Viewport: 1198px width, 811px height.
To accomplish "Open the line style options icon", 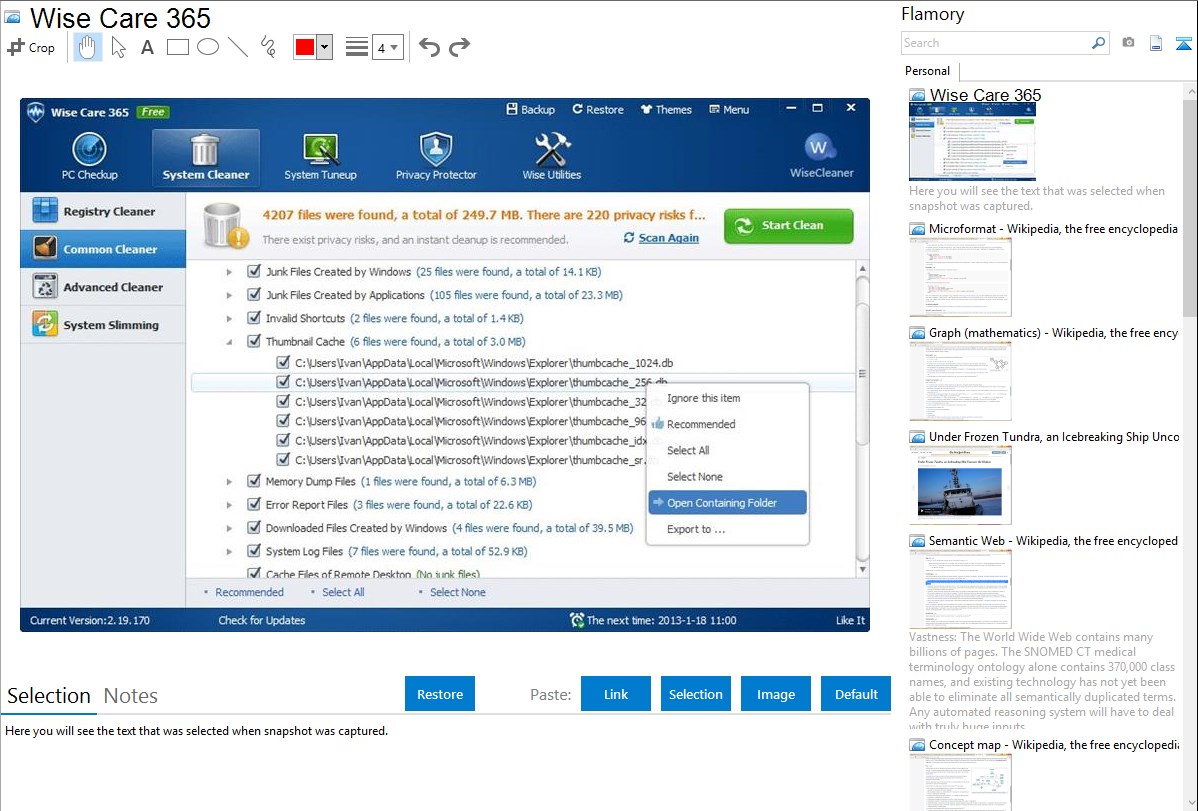I will coord(356,47).
